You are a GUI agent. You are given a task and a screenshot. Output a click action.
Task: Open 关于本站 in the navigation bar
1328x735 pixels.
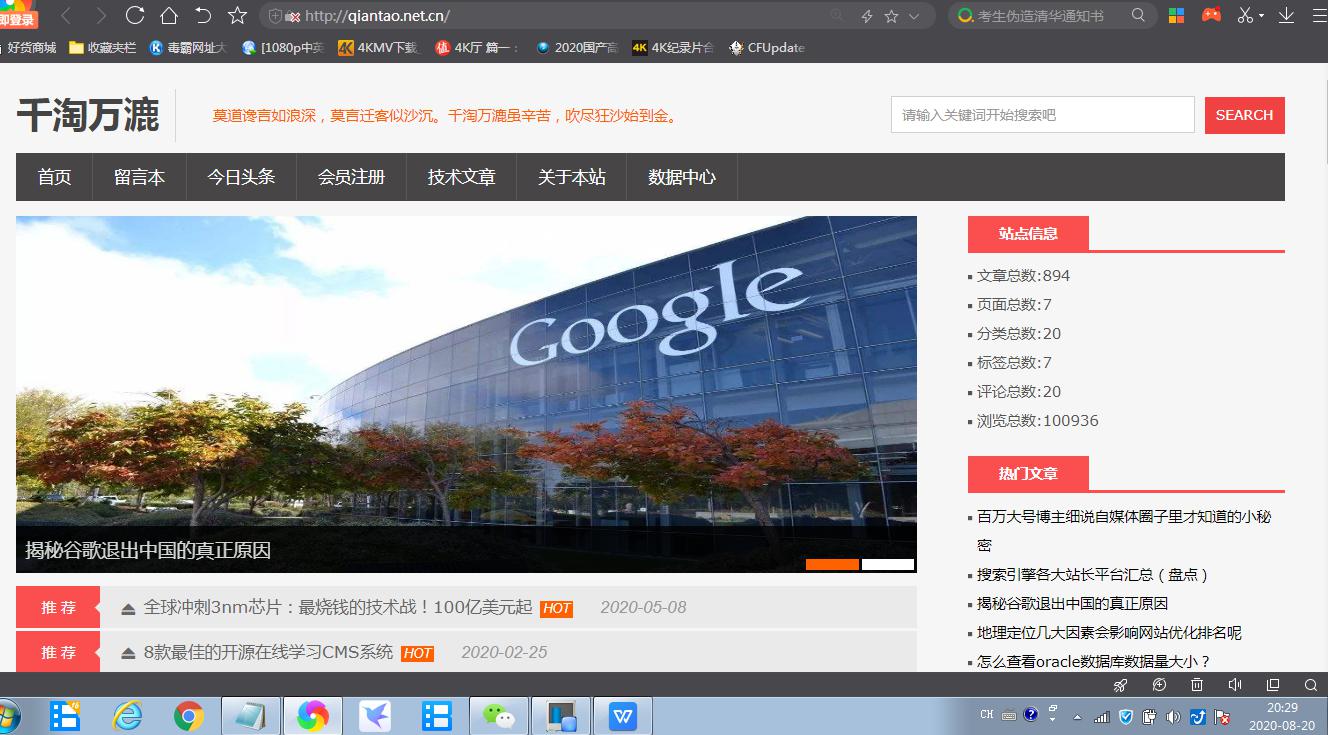pos(572,177)
